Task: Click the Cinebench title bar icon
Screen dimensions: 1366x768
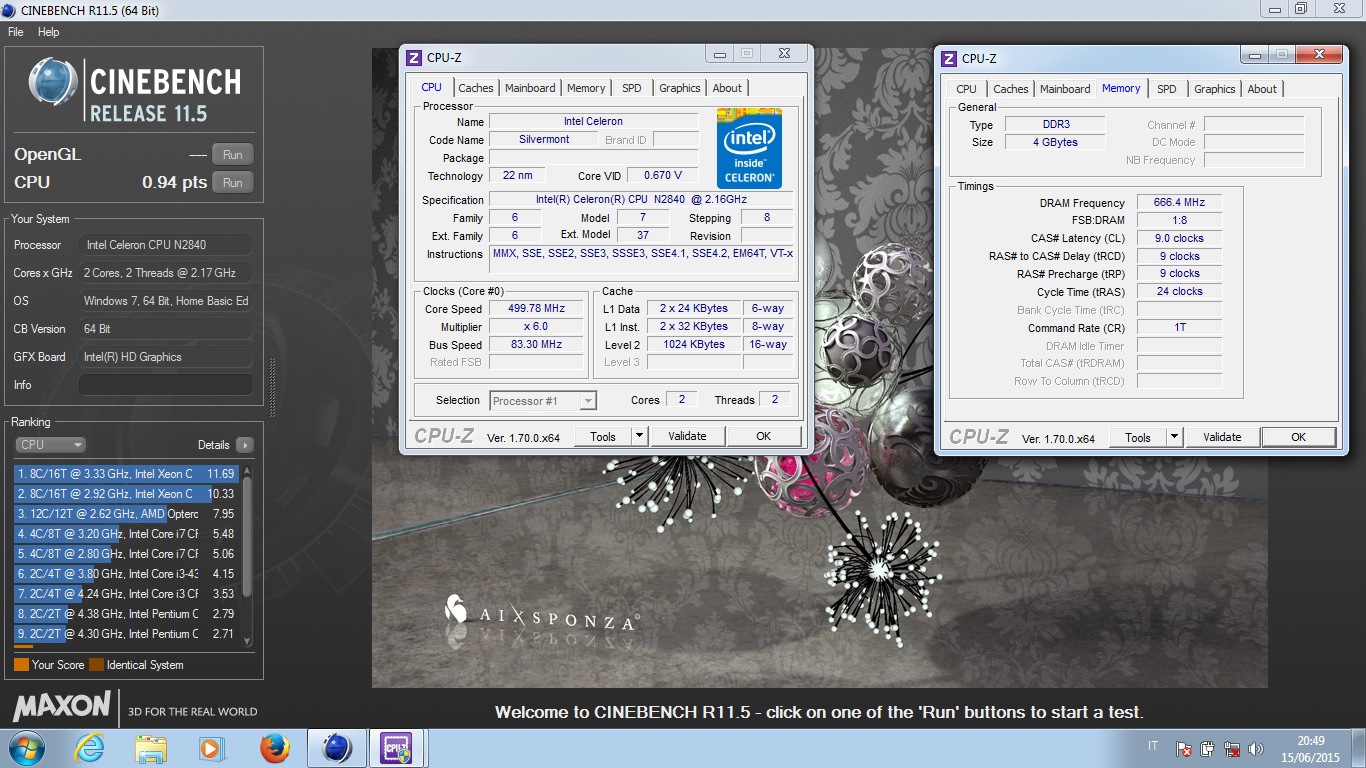Action: tap(10, 10)
